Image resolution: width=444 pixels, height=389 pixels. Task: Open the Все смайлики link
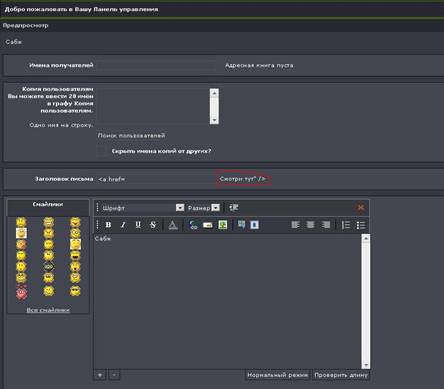coord(48,310)
